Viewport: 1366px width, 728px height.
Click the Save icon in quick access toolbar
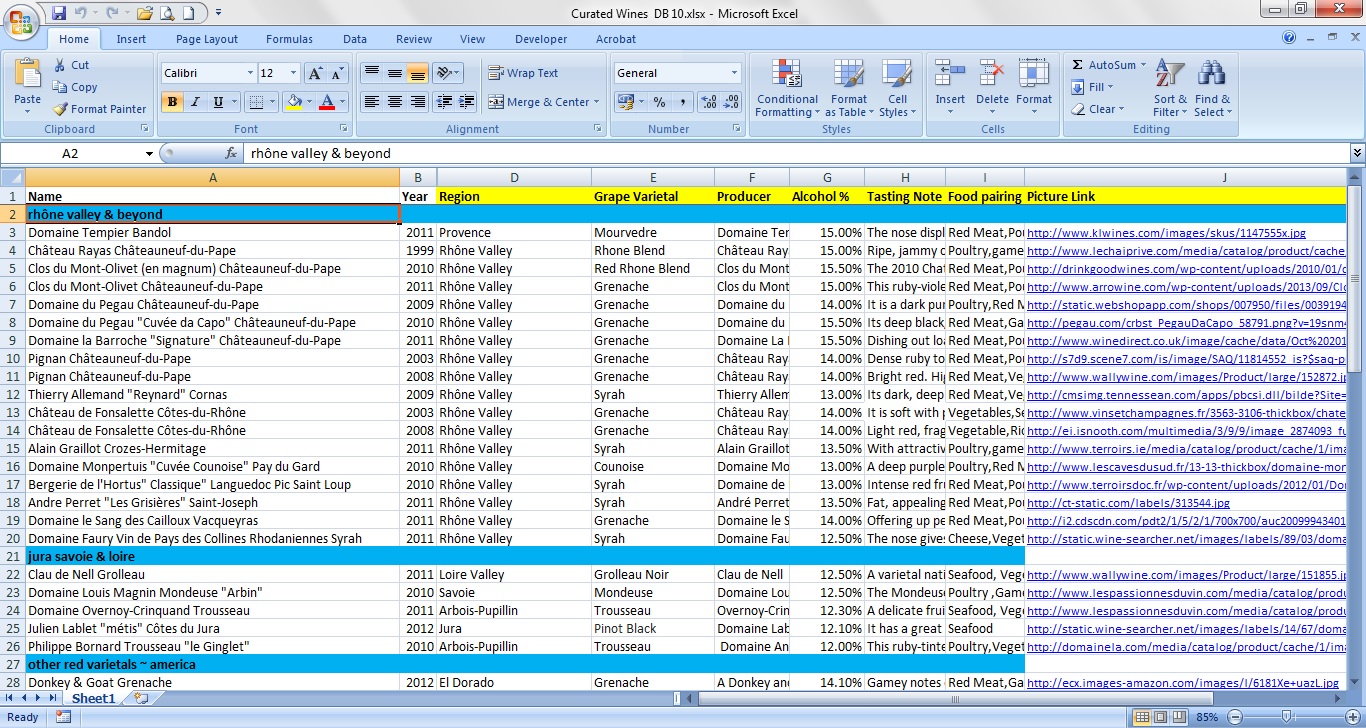click(x=58, y=13)
